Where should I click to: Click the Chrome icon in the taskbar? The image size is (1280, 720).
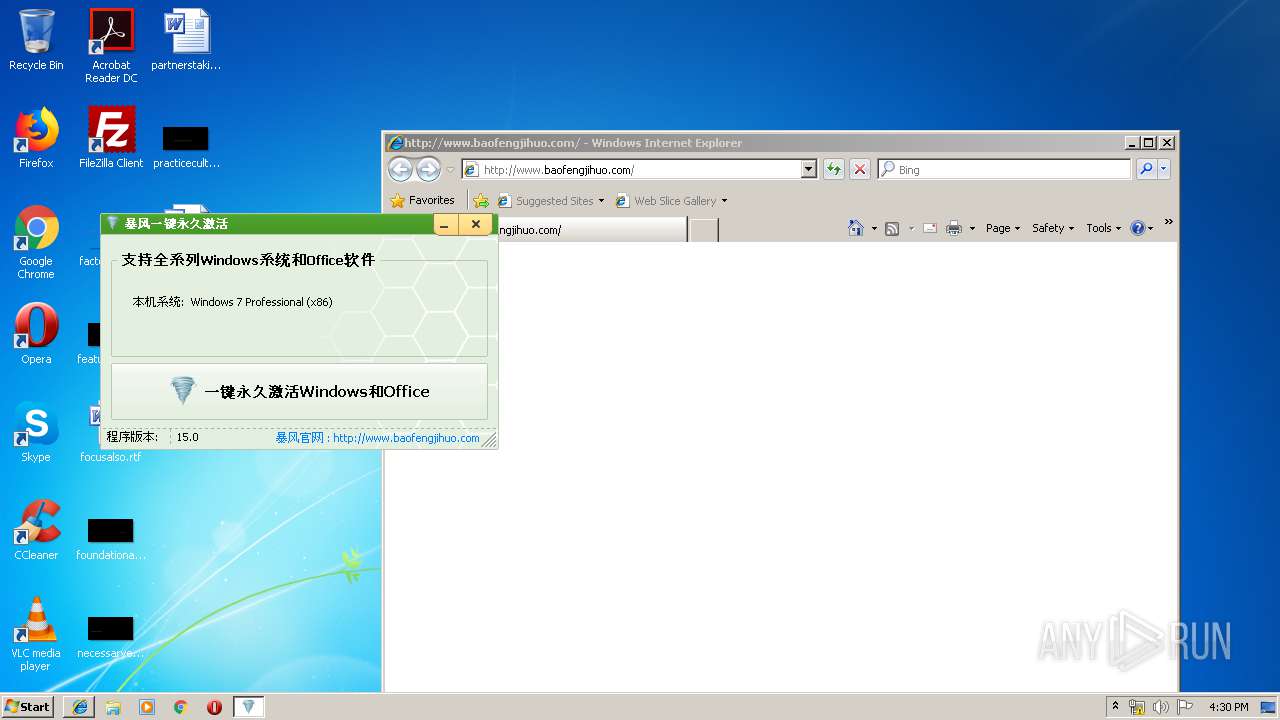tap(180, 707)
